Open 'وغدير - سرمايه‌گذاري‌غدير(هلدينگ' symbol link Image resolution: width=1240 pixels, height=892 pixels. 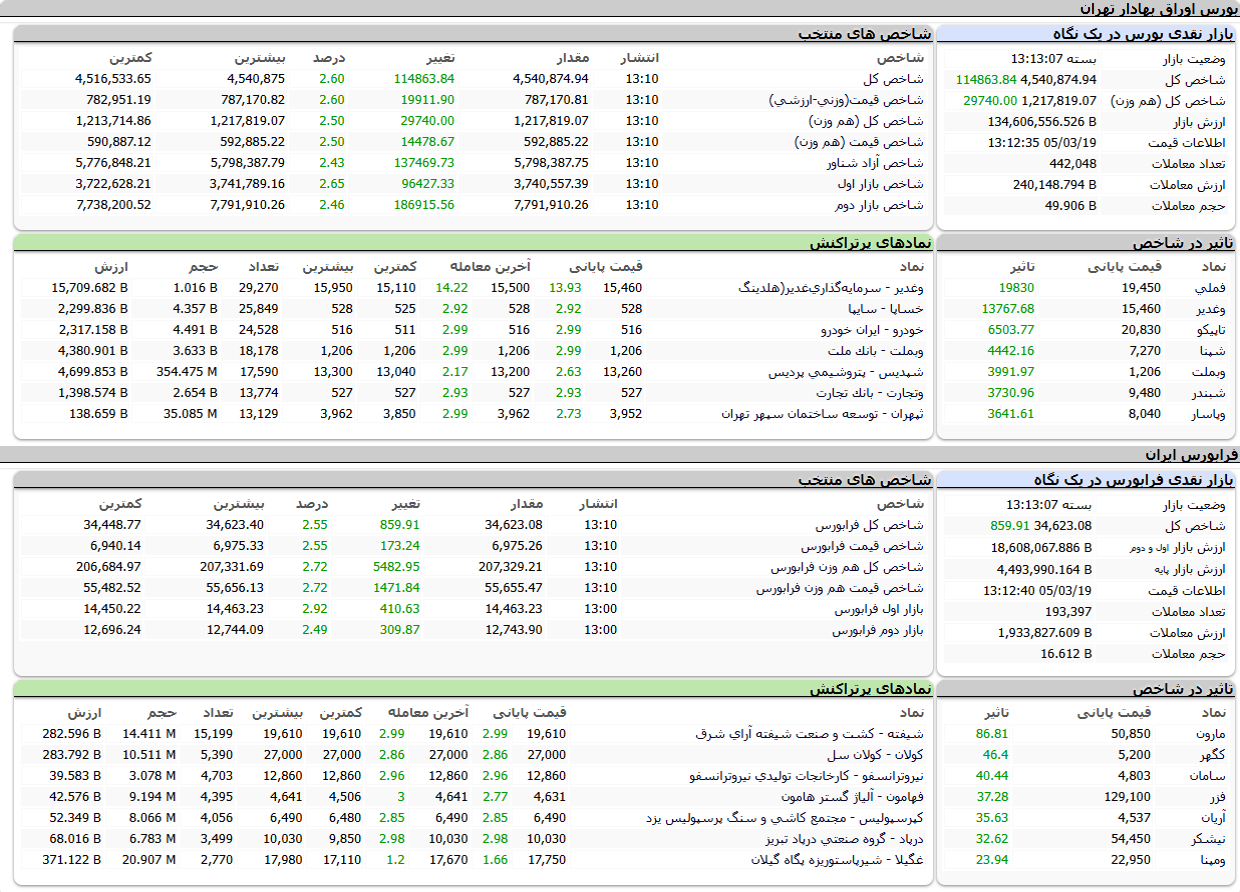[832, 288]
